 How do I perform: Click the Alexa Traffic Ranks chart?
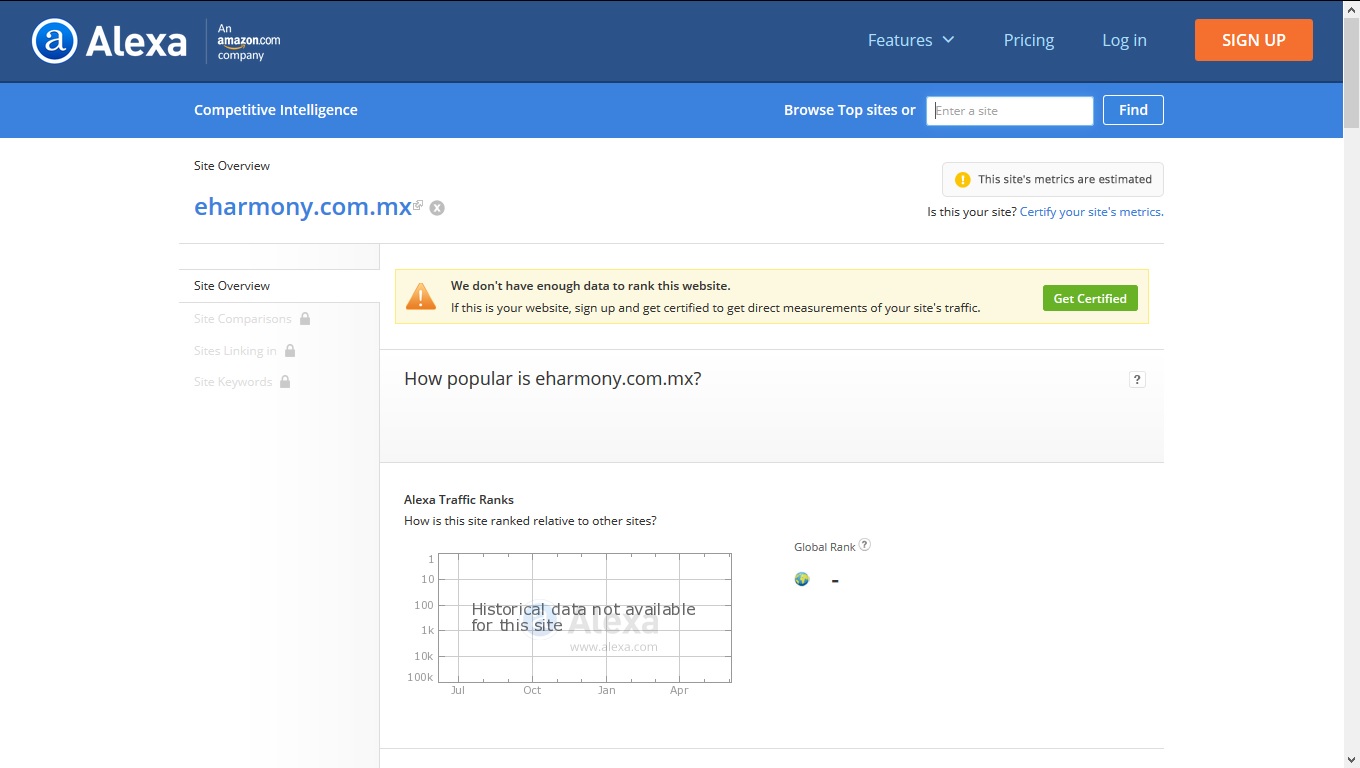(x=585, y=618)
